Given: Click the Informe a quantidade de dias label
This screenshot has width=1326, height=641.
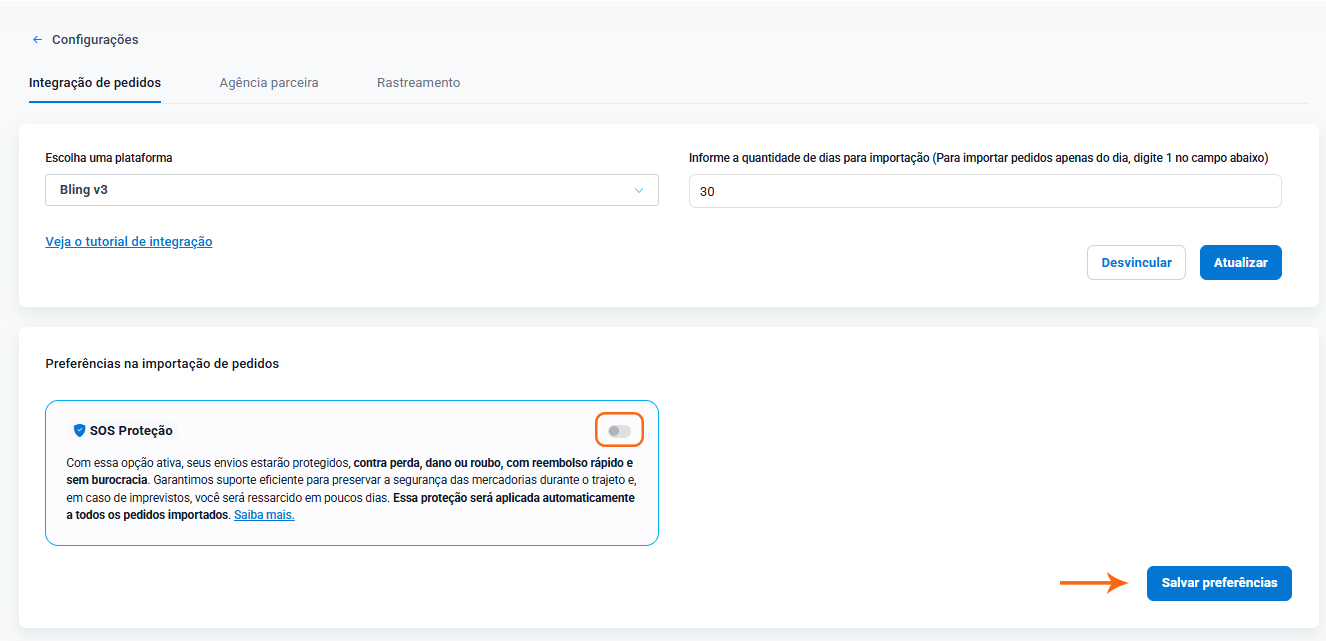Looking at the screenshot, I should 978,158.
